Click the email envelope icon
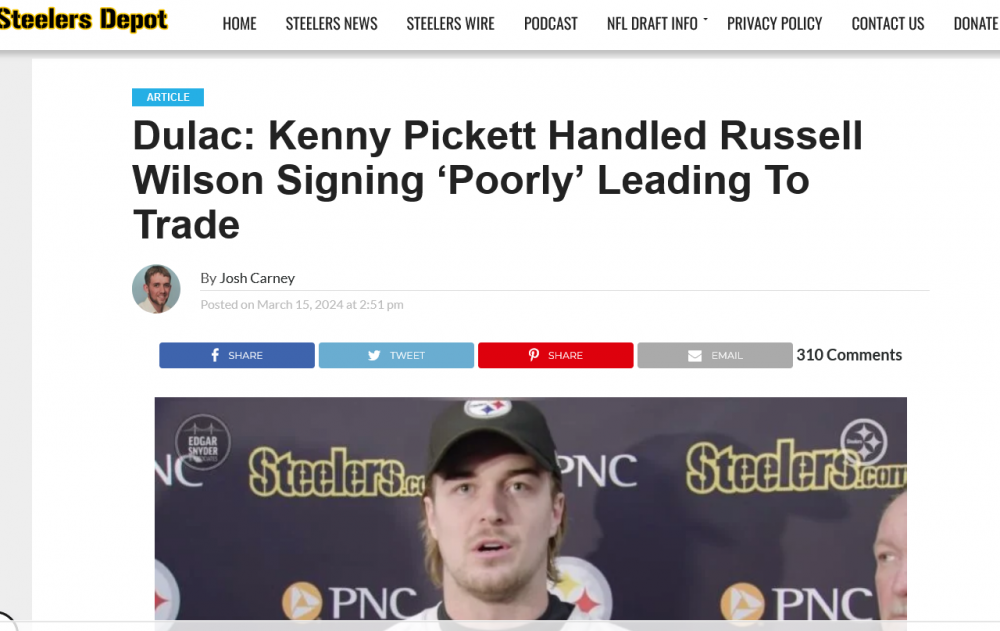 pos(694,355)
